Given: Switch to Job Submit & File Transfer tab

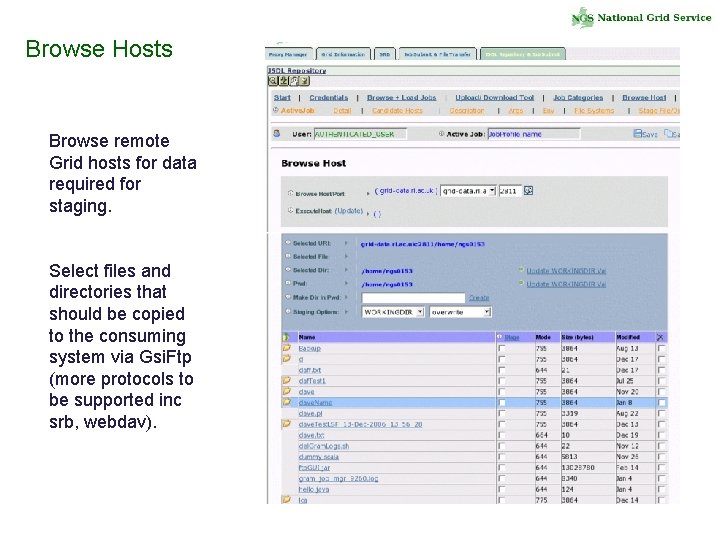Looking at the screenshot, I should coord(438,54).
